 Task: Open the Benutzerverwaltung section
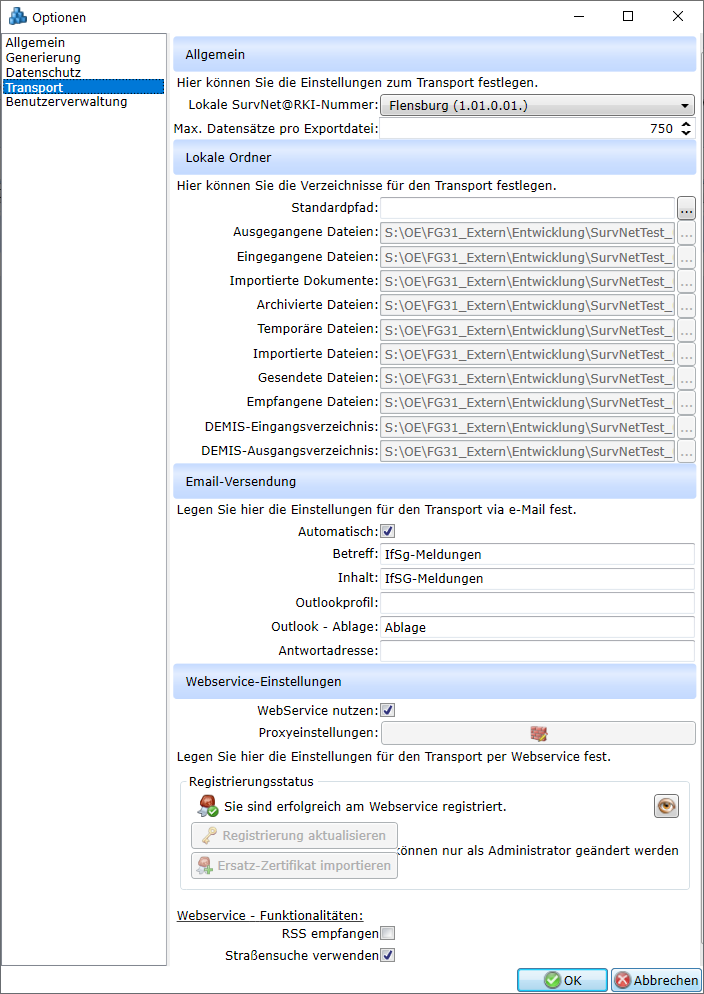(66, 102)
